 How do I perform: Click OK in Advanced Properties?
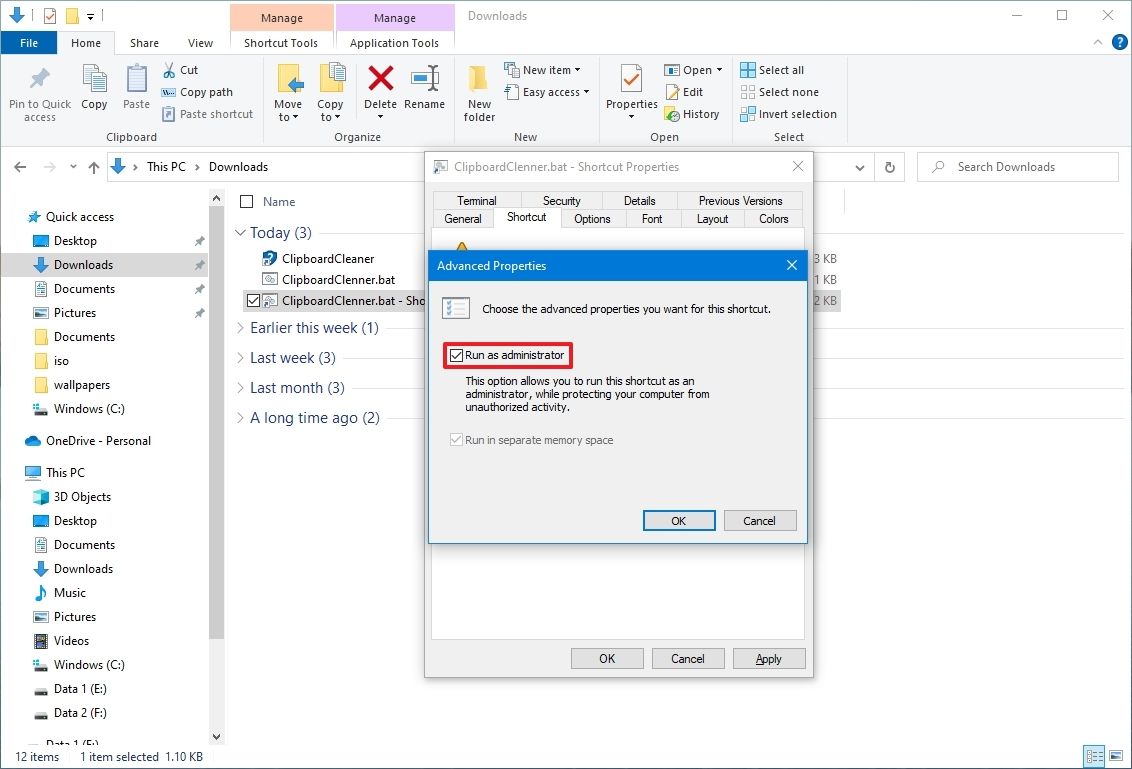[679, 520]
